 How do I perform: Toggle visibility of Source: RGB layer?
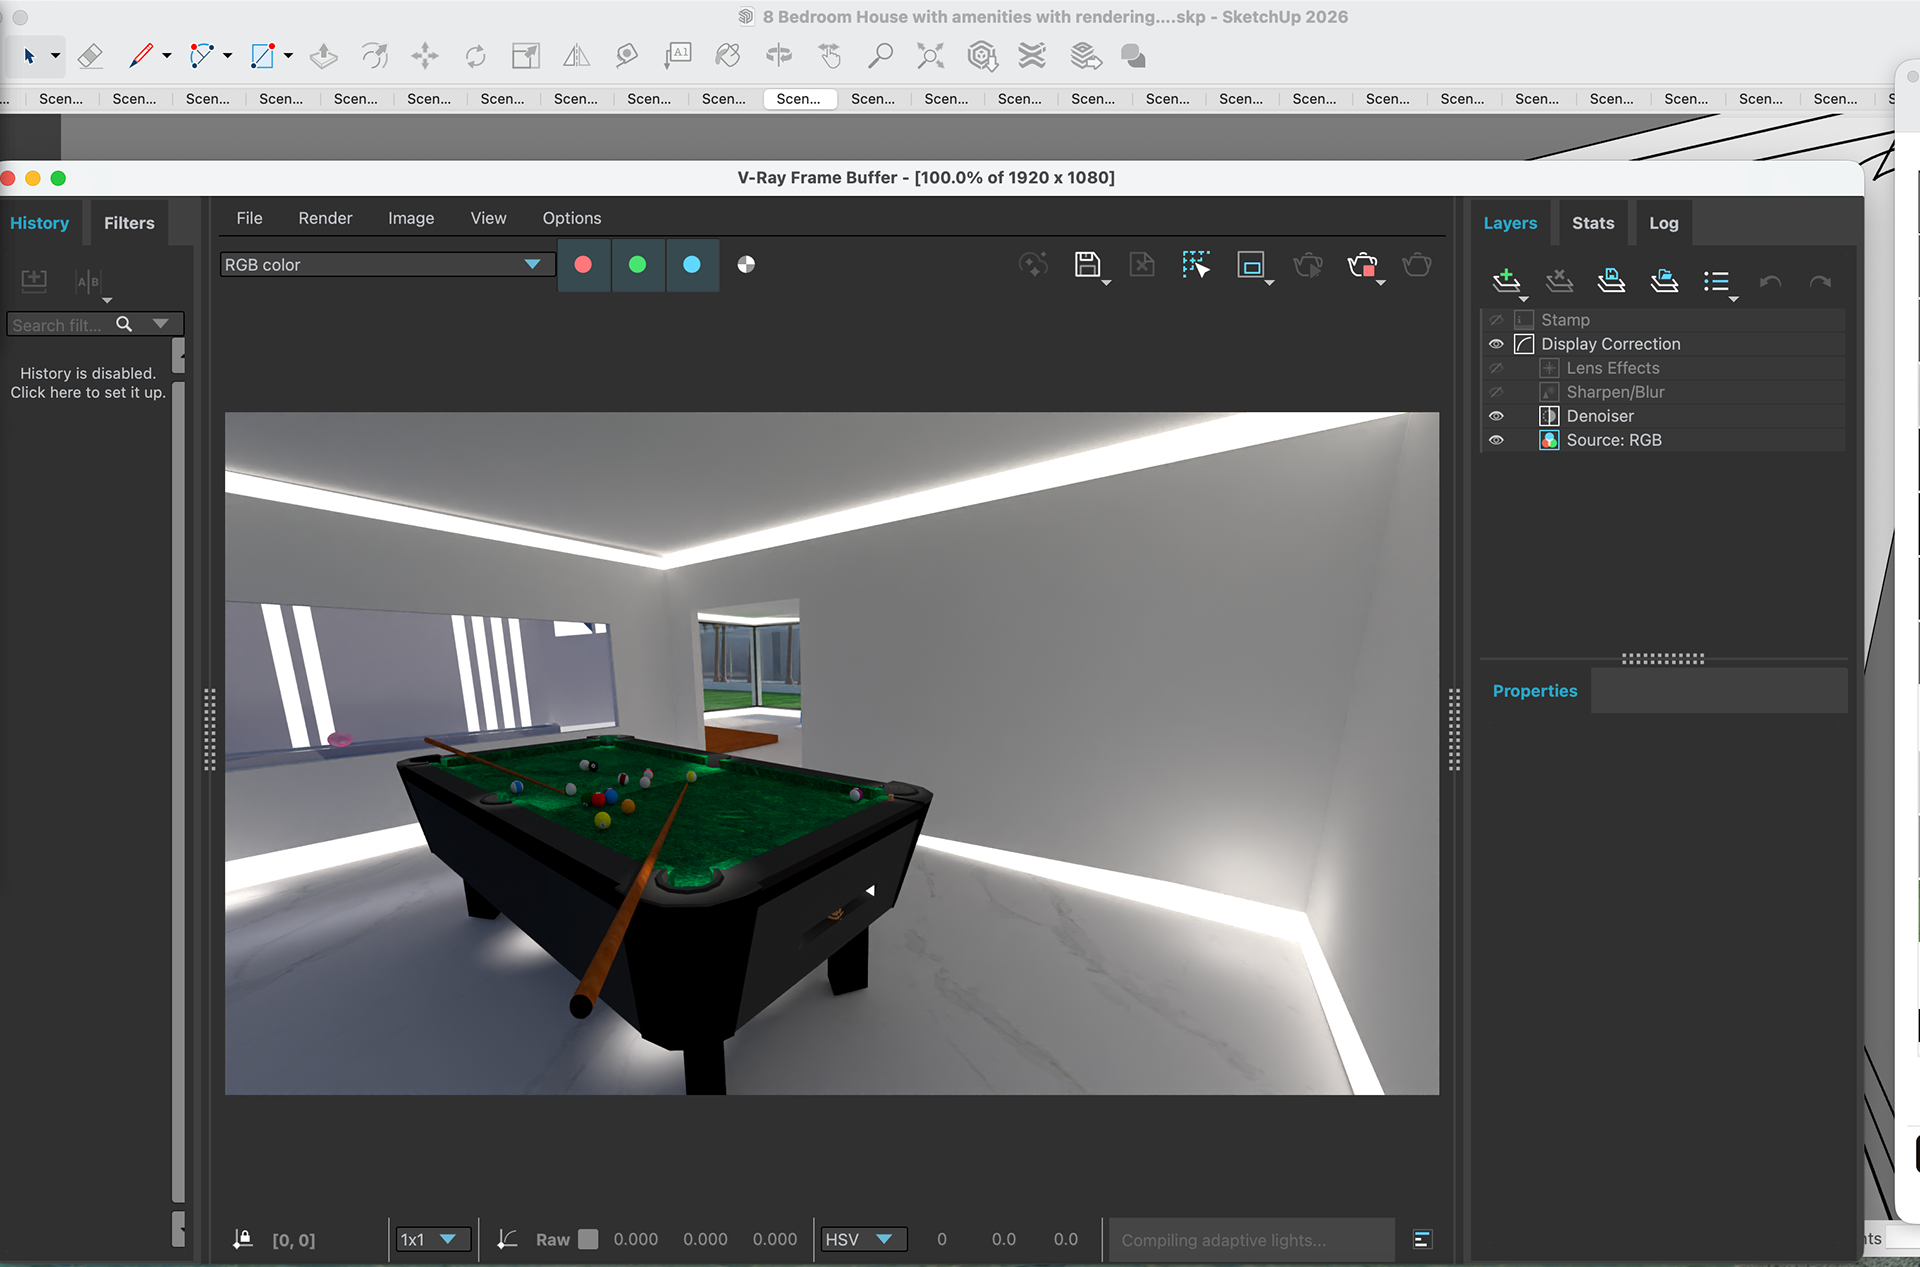[x=1496, y=440]
